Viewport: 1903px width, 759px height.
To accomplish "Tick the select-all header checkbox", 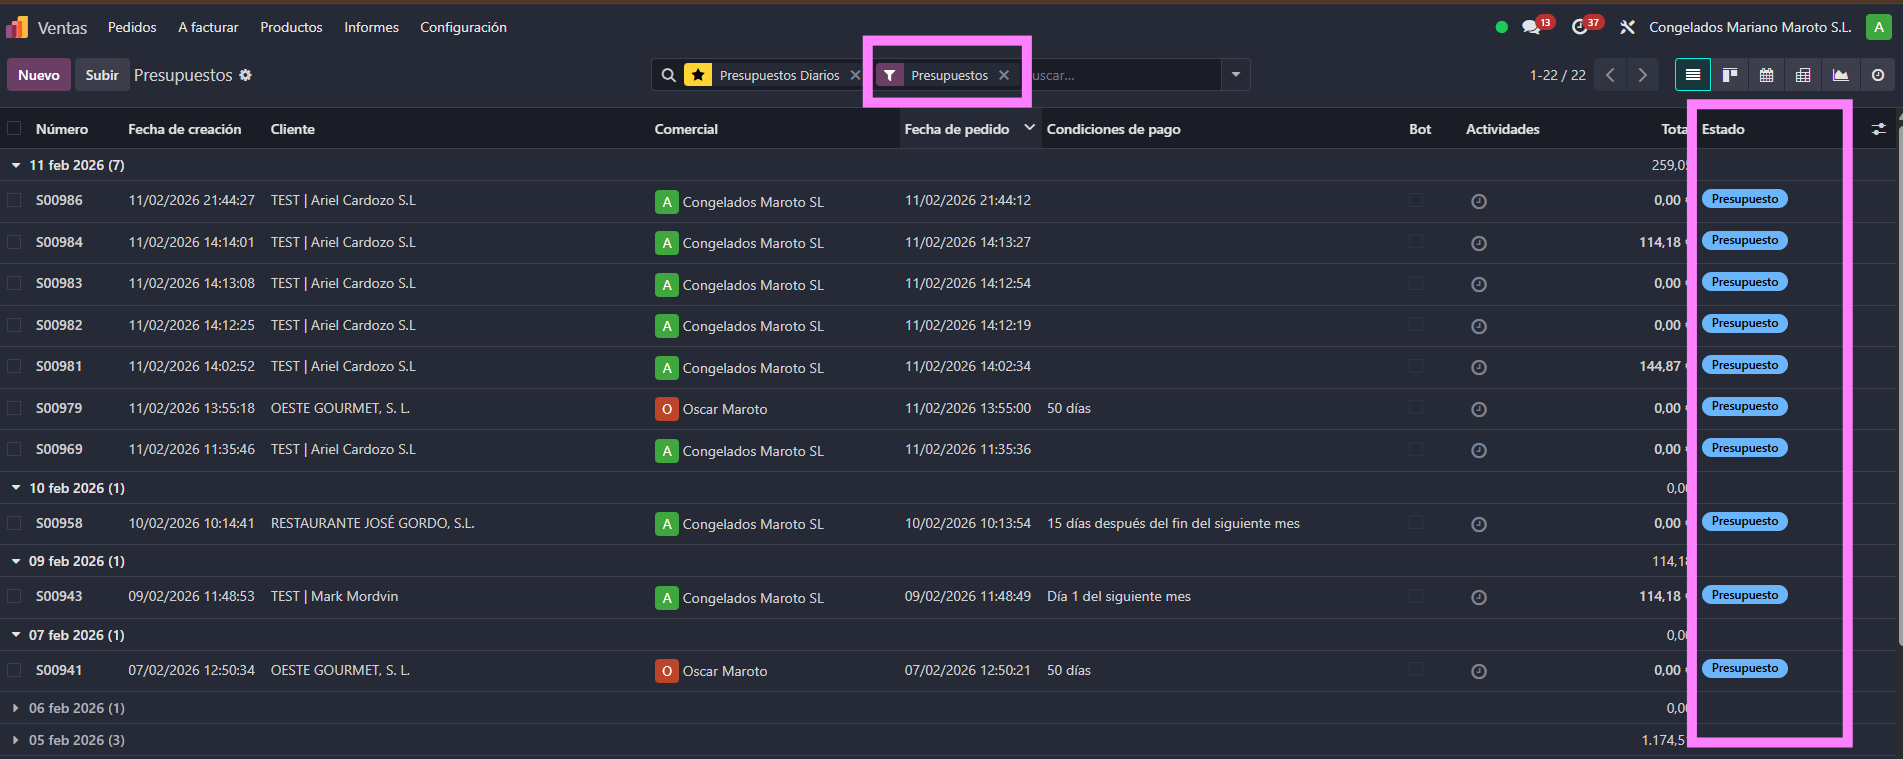I will click(14, 129).
